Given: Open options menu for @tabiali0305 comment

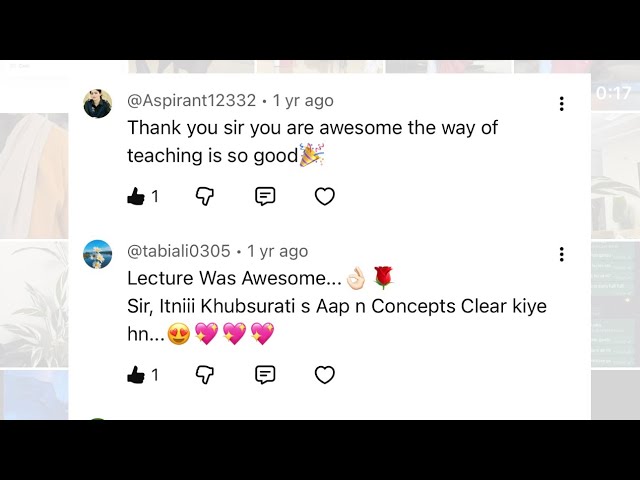Looking at the screenshot, I should click(562, 254).
